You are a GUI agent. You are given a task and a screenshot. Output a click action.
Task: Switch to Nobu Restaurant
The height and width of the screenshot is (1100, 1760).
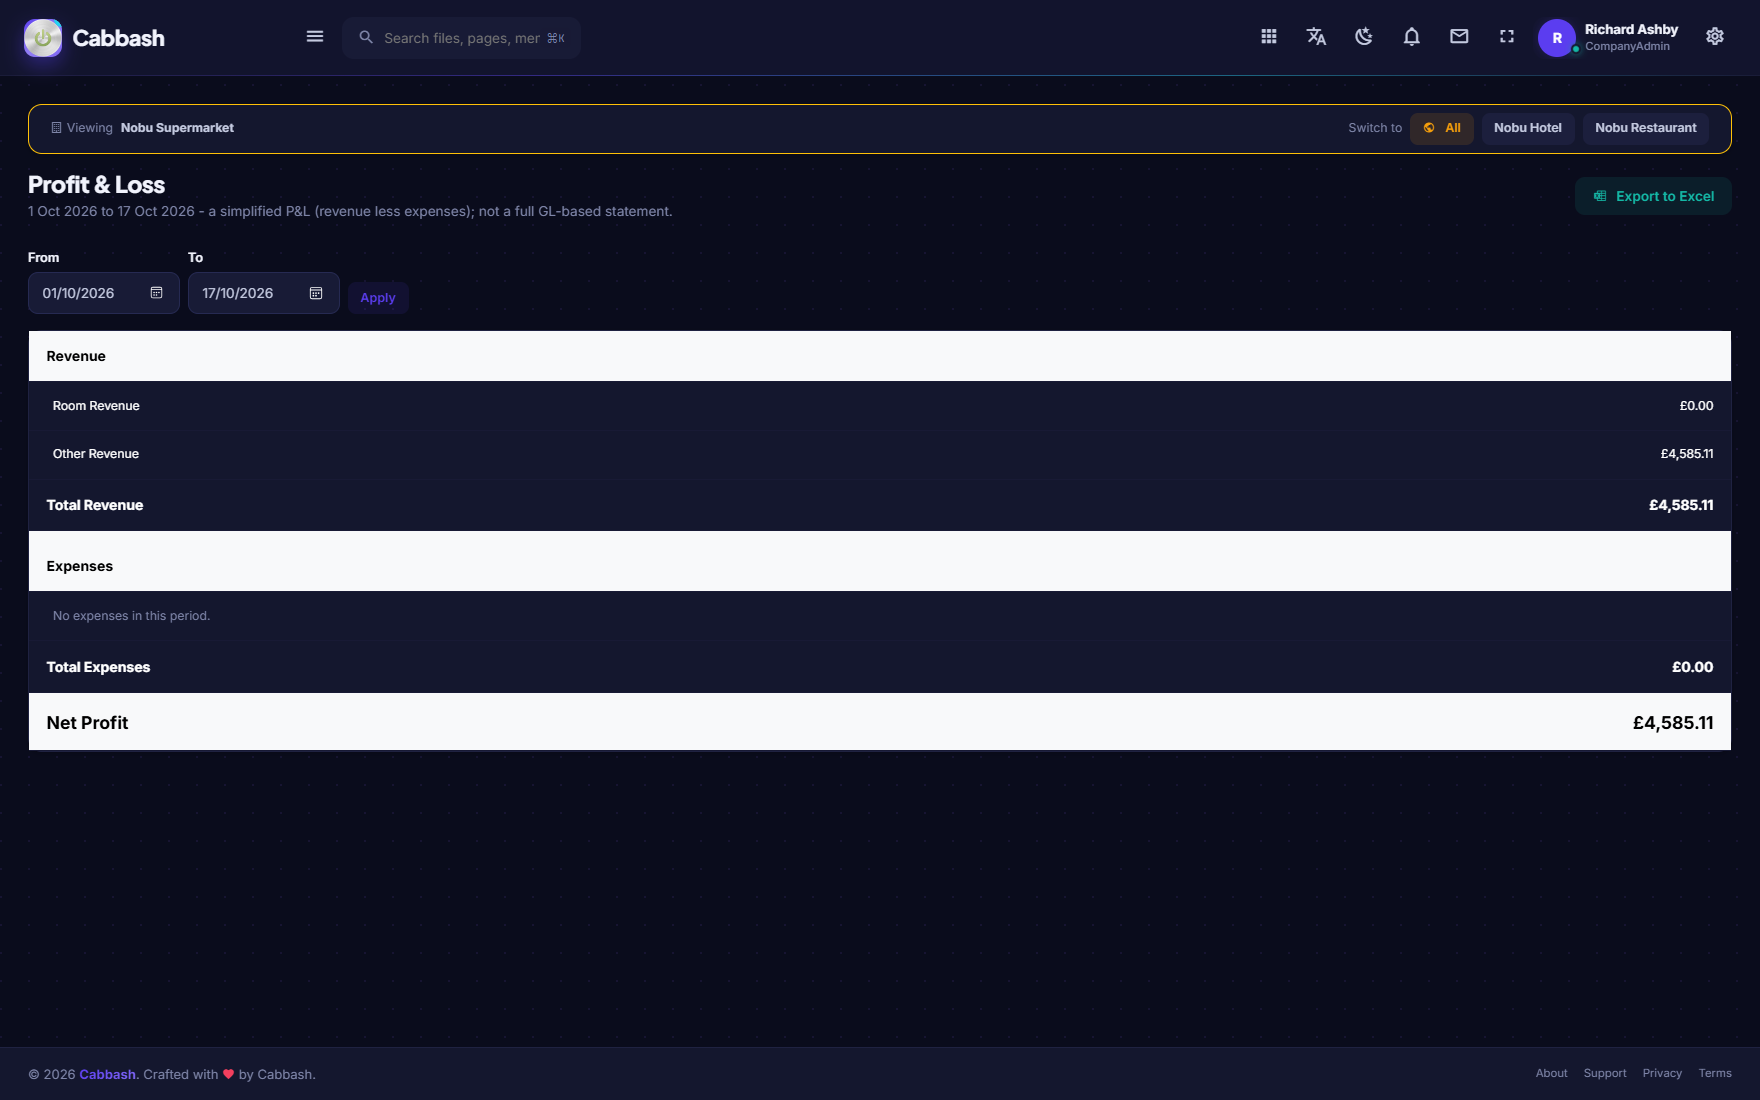click(1646, 128)
